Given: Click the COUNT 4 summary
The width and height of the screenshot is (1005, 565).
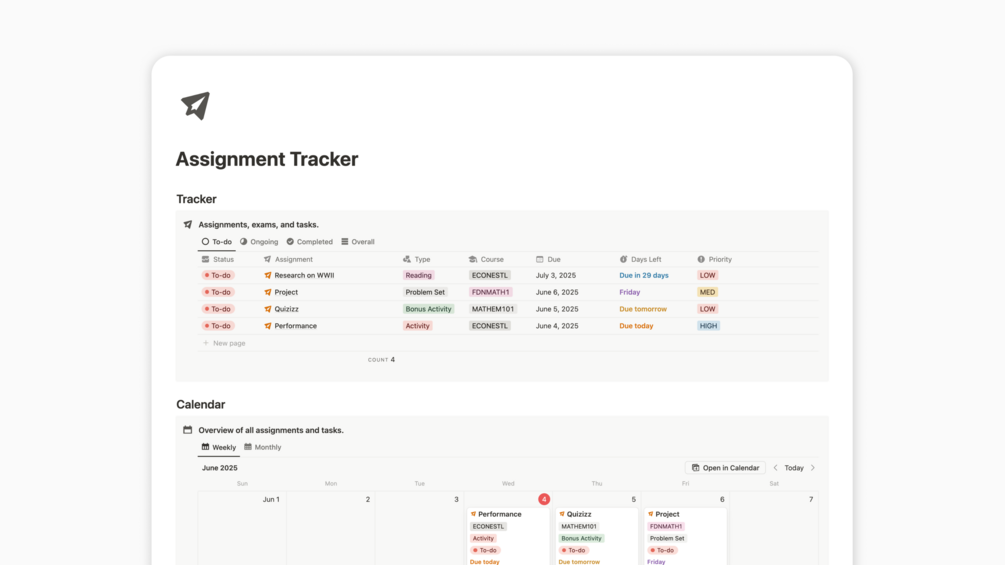Looking at the screenshot, I should coord(381,360).
